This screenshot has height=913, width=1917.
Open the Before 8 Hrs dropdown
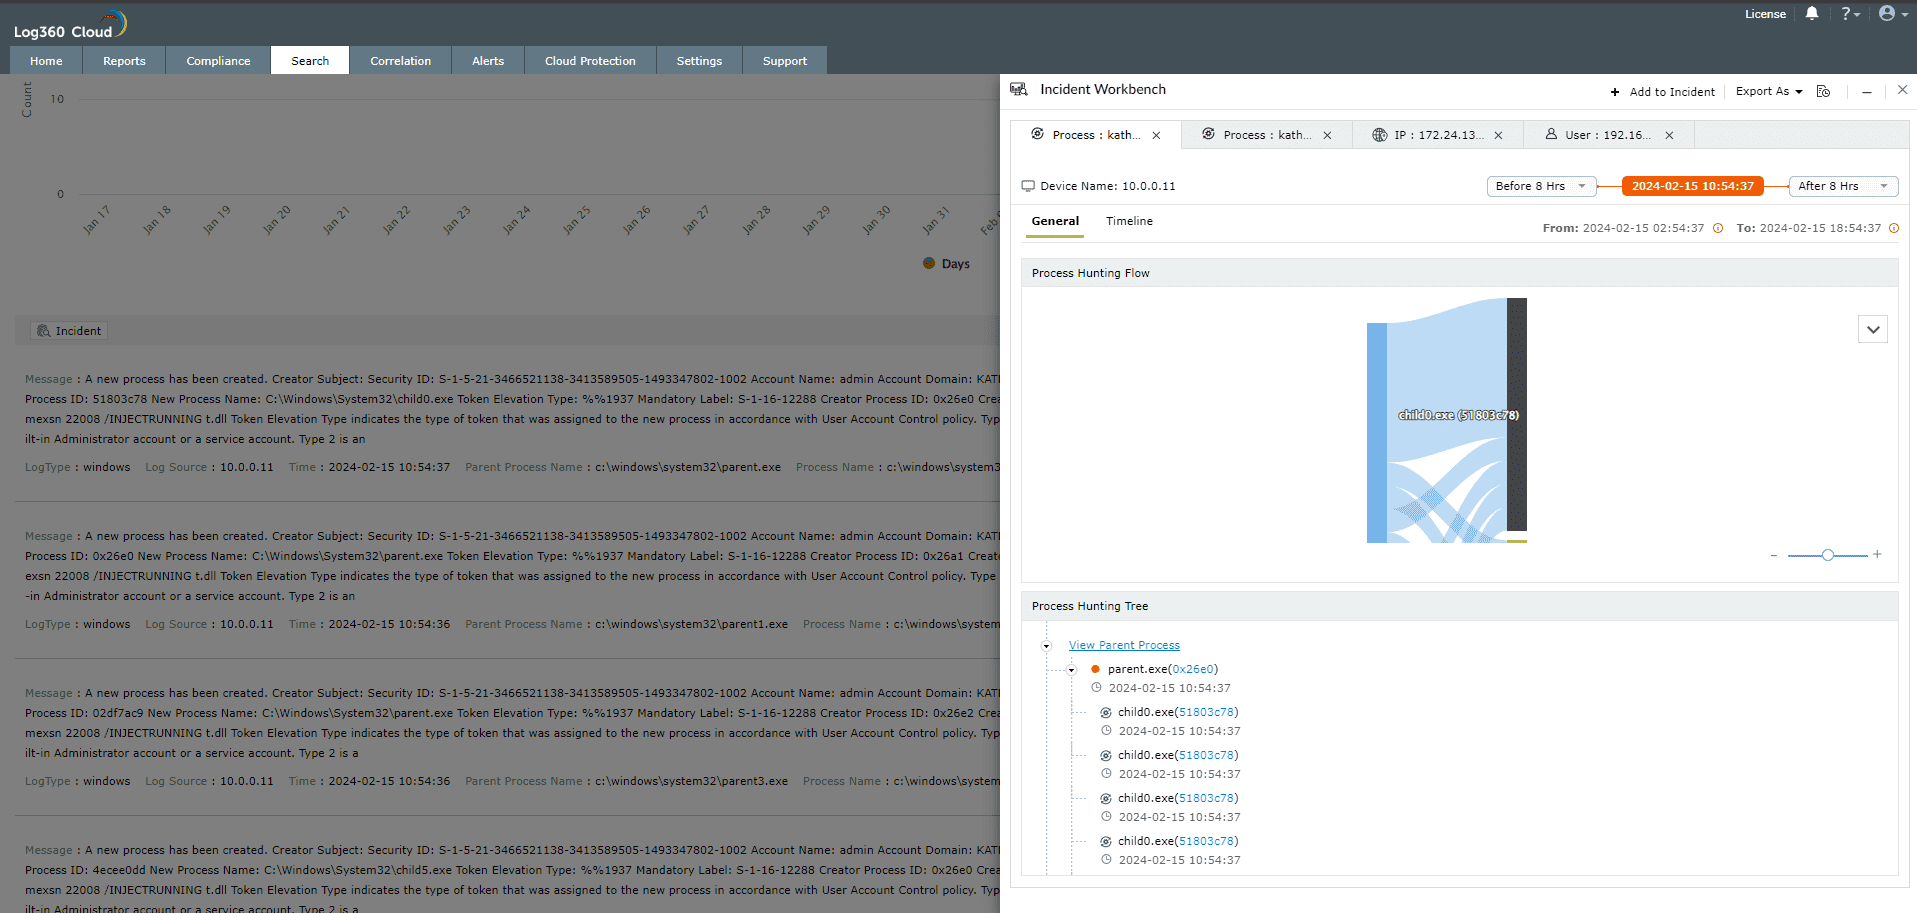(1540, 186)
